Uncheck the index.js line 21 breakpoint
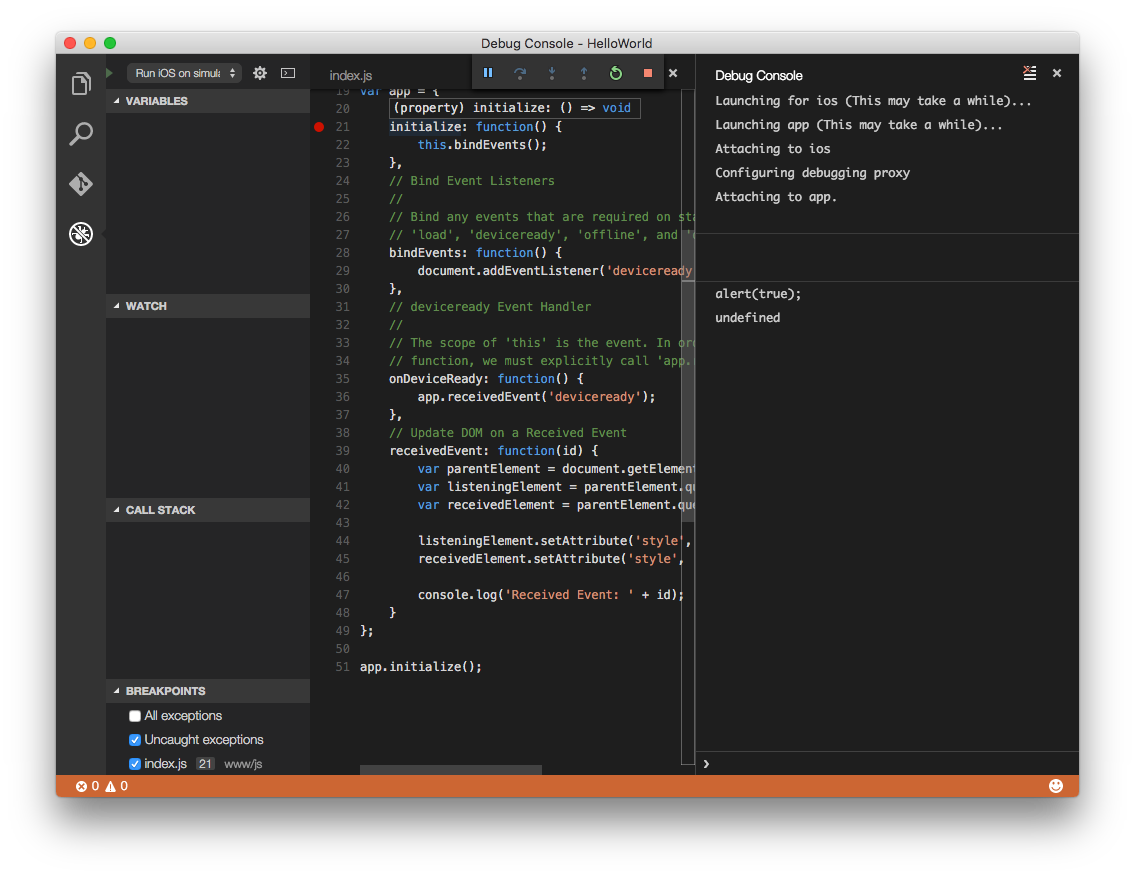This screenshot has width=1135, height=877. pos(135,764)
